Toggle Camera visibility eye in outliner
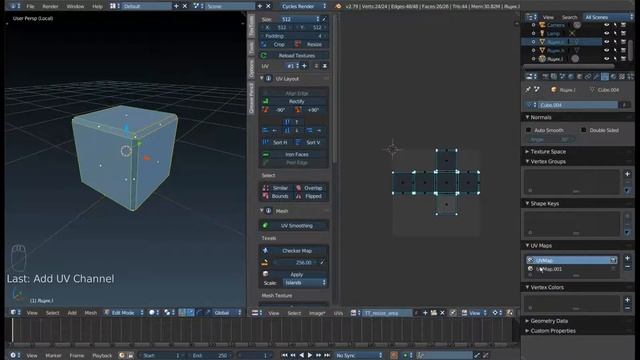 tap(607, 25)
